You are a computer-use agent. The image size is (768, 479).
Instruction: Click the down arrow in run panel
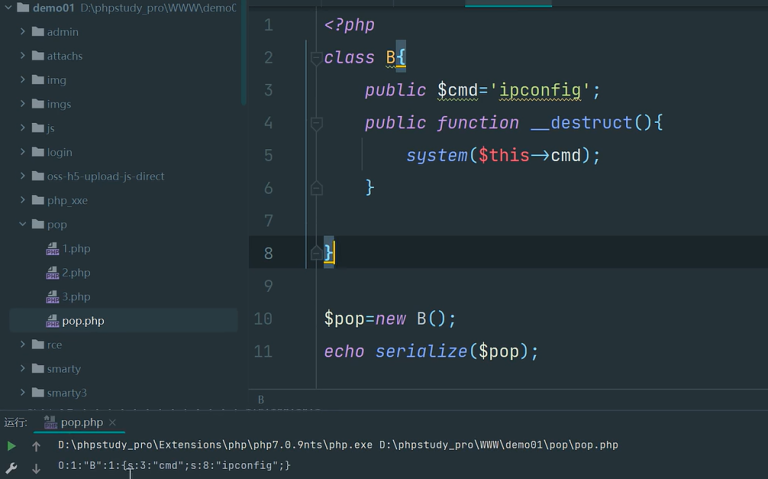coord(36,468)
